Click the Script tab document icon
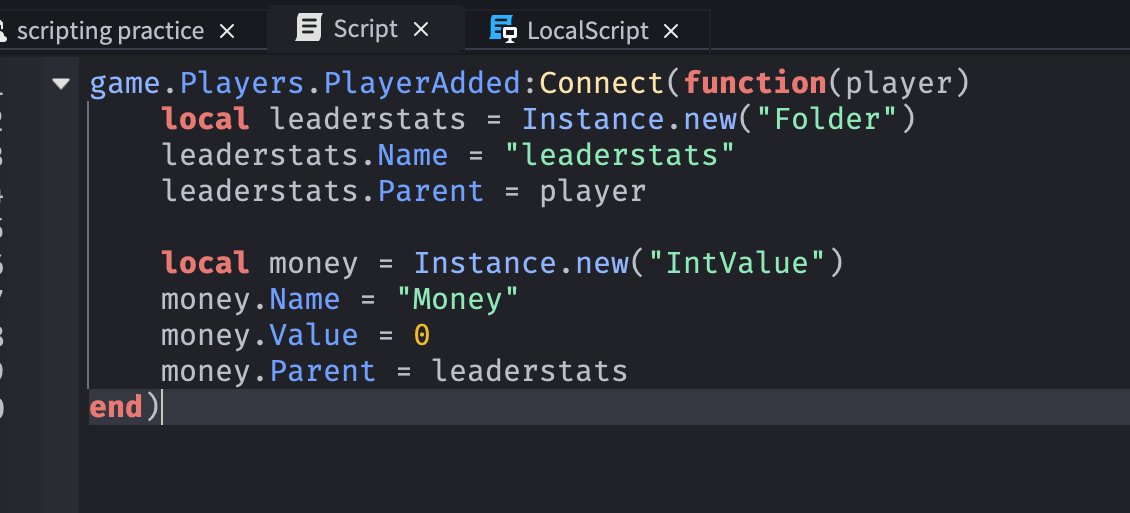Screen dimensions: 1130x513 point(308,29)
